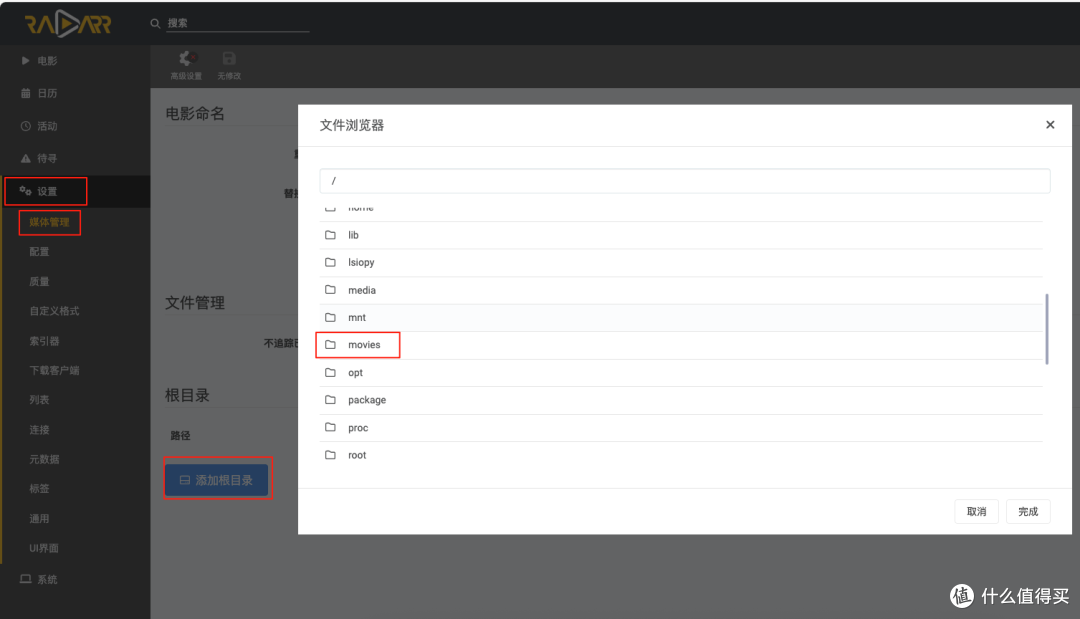Click folder icon beside root
This screenshot has height=619, width=1080.
[x=331, y=455]
